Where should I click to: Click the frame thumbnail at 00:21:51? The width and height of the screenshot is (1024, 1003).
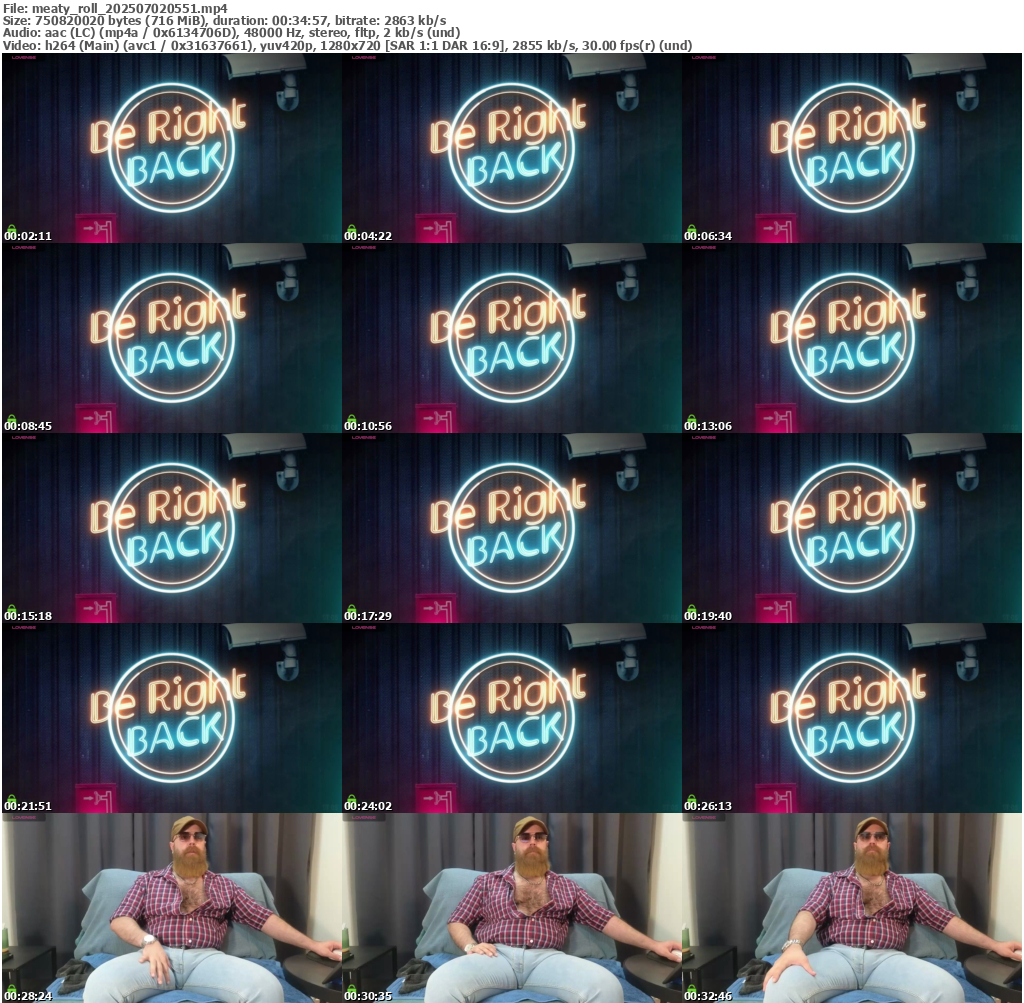click(x=172, y=718)
